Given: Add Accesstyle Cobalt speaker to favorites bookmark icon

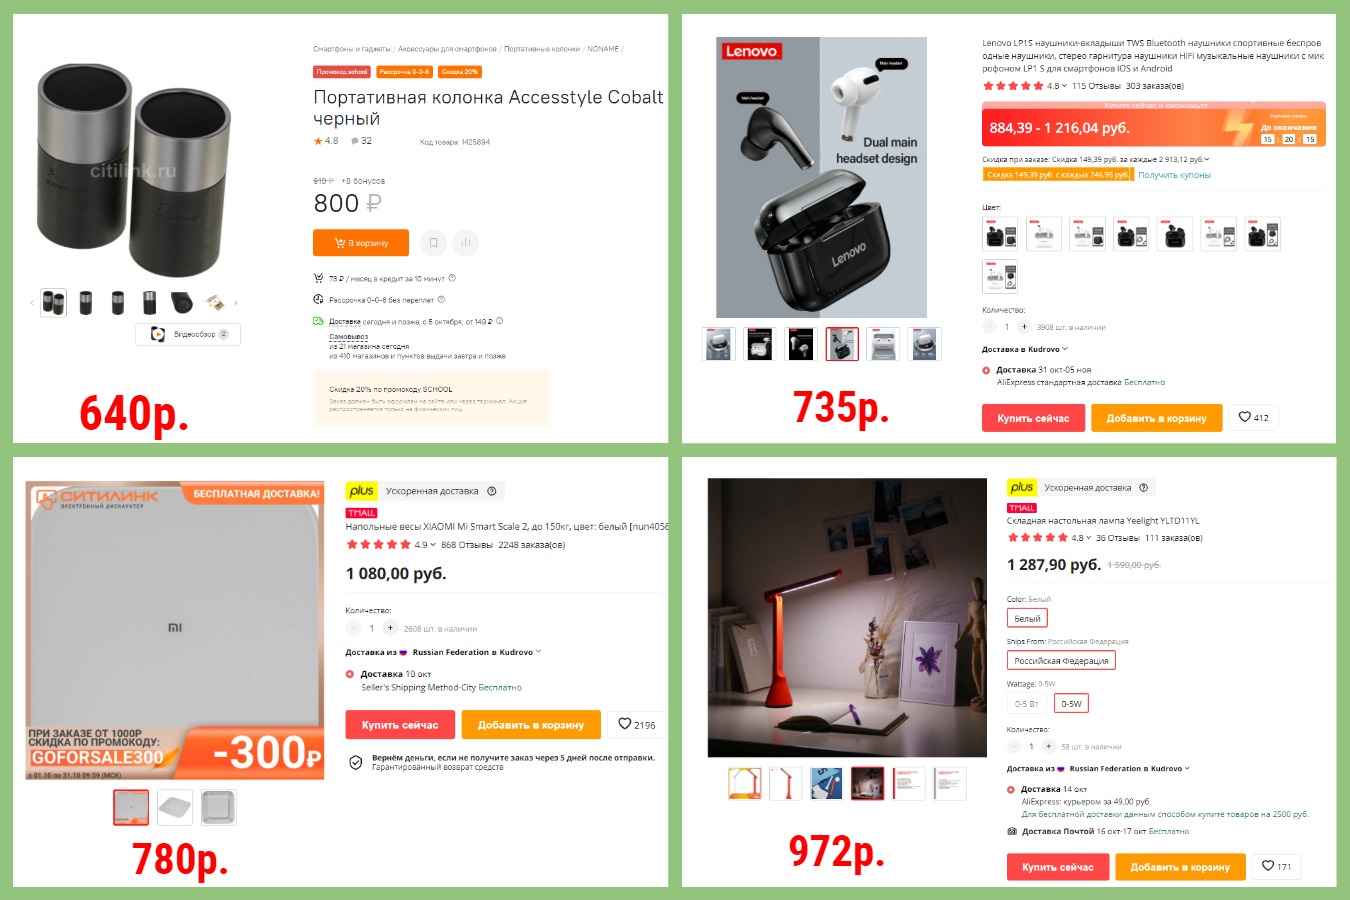Looking at the screenshot, I should 433,242.
